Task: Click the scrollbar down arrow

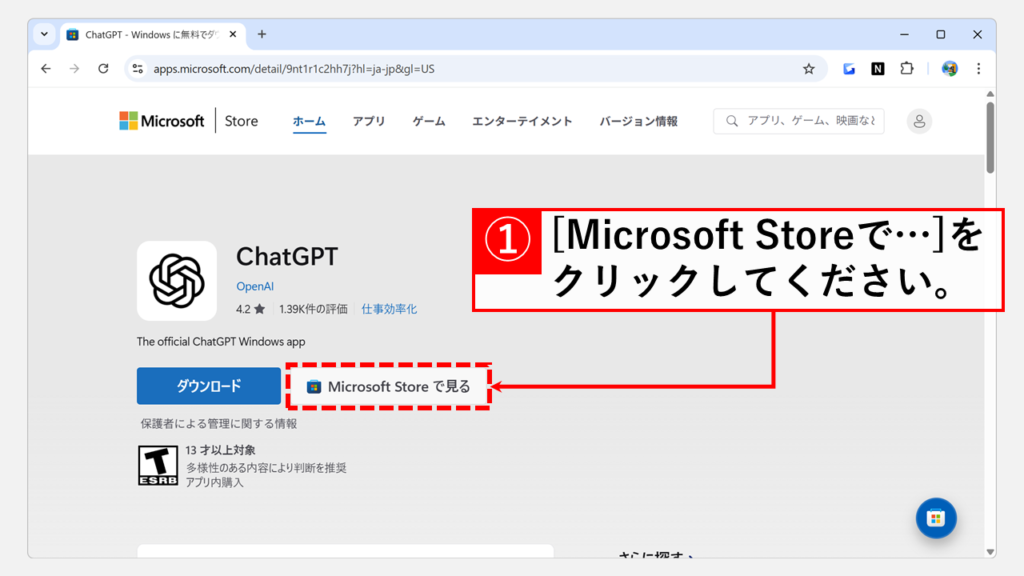Action: [990, 552]
